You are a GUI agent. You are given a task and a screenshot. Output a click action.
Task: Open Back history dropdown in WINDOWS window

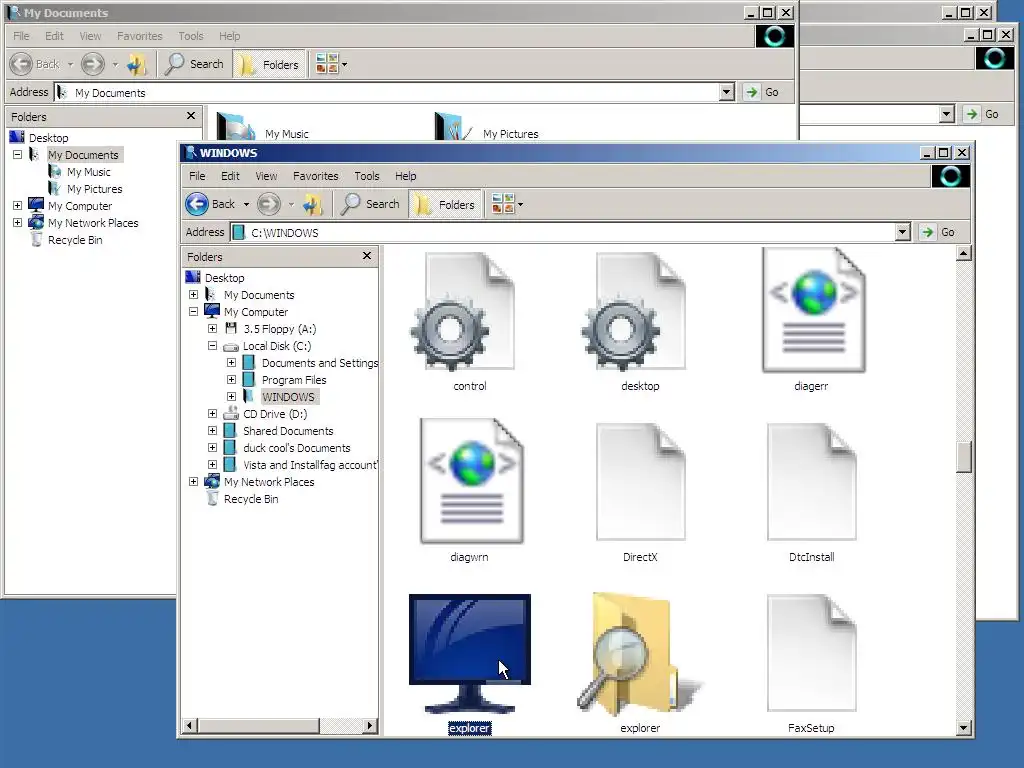pyautogui.click(x=246, y=204)
